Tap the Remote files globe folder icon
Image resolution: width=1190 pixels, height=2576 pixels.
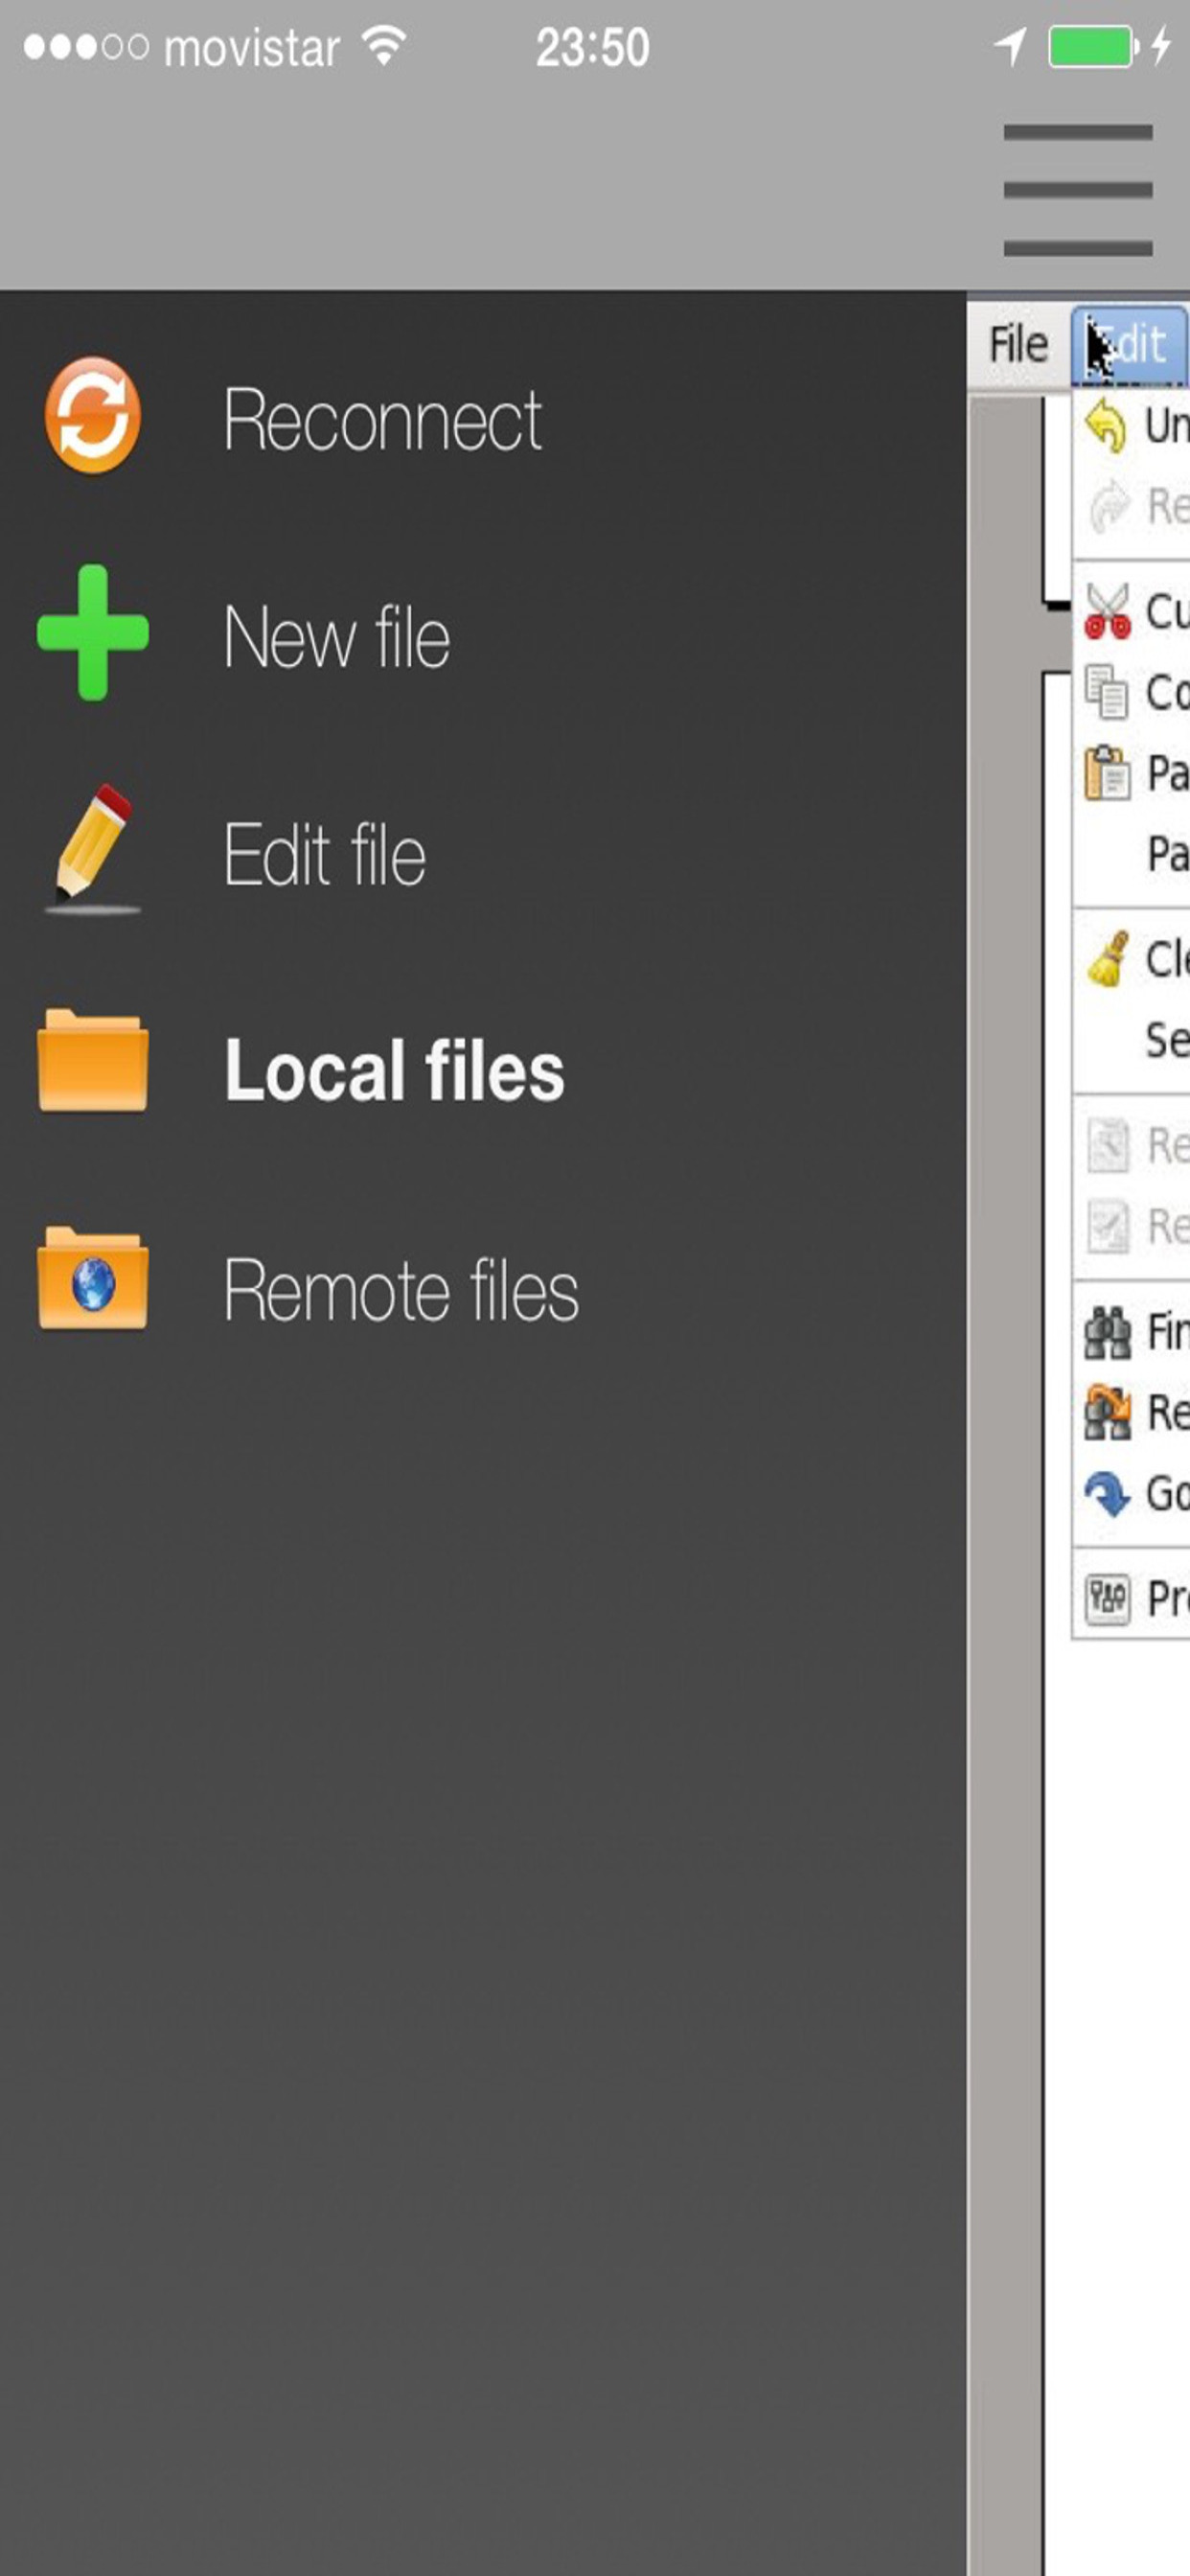[92, 1280]
